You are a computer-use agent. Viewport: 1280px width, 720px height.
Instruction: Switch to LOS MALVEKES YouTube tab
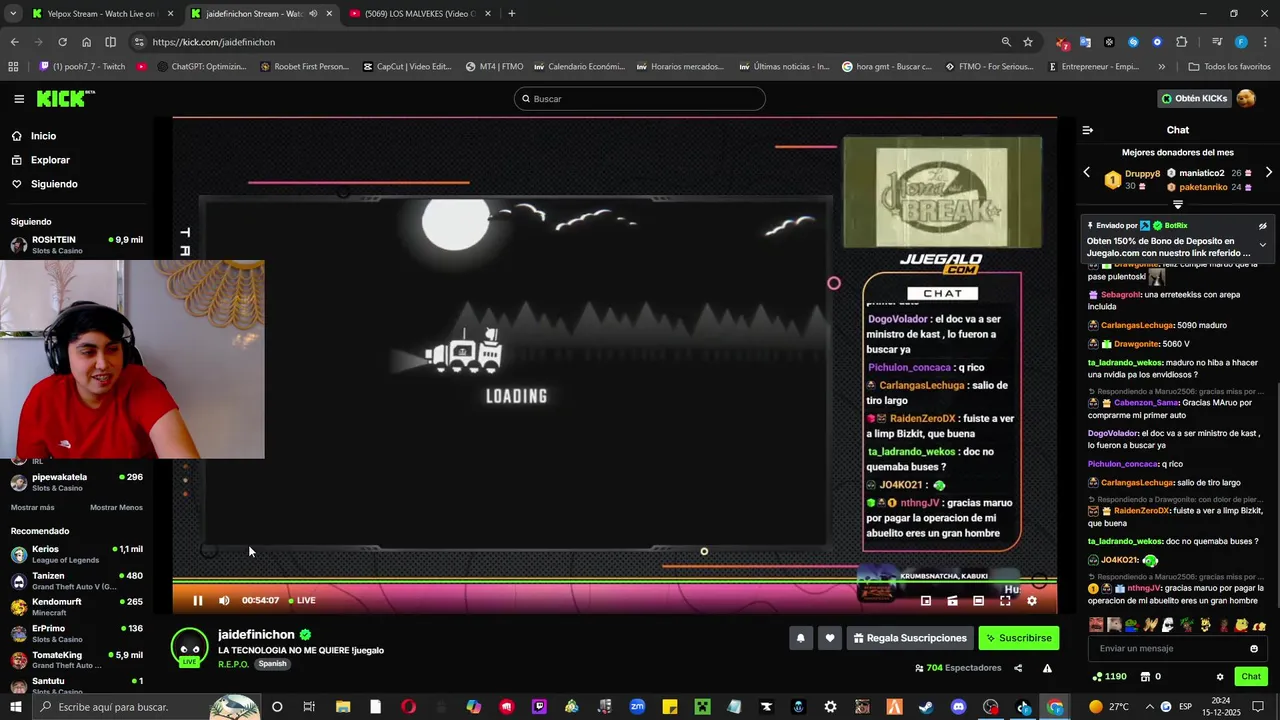click(420, 14)
